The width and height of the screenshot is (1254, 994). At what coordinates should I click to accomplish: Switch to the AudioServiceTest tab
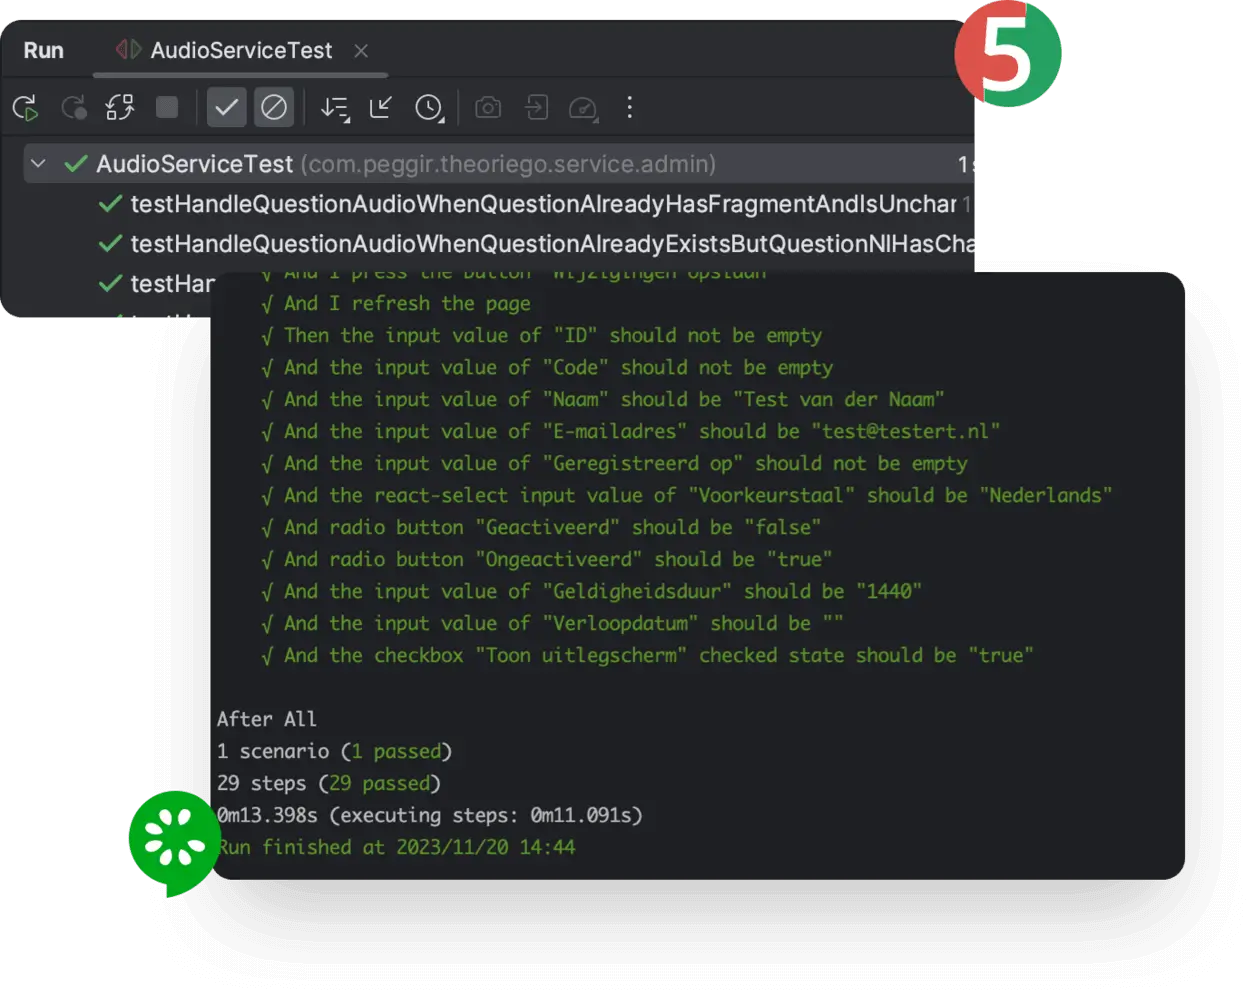coord(240,51)
